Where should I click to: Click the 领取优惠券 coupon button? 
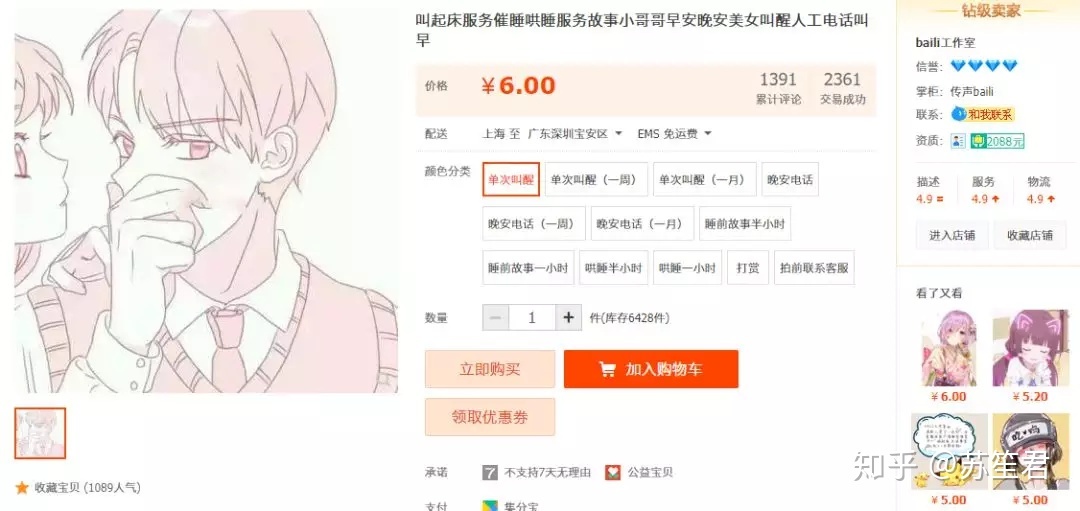[490, 417]
